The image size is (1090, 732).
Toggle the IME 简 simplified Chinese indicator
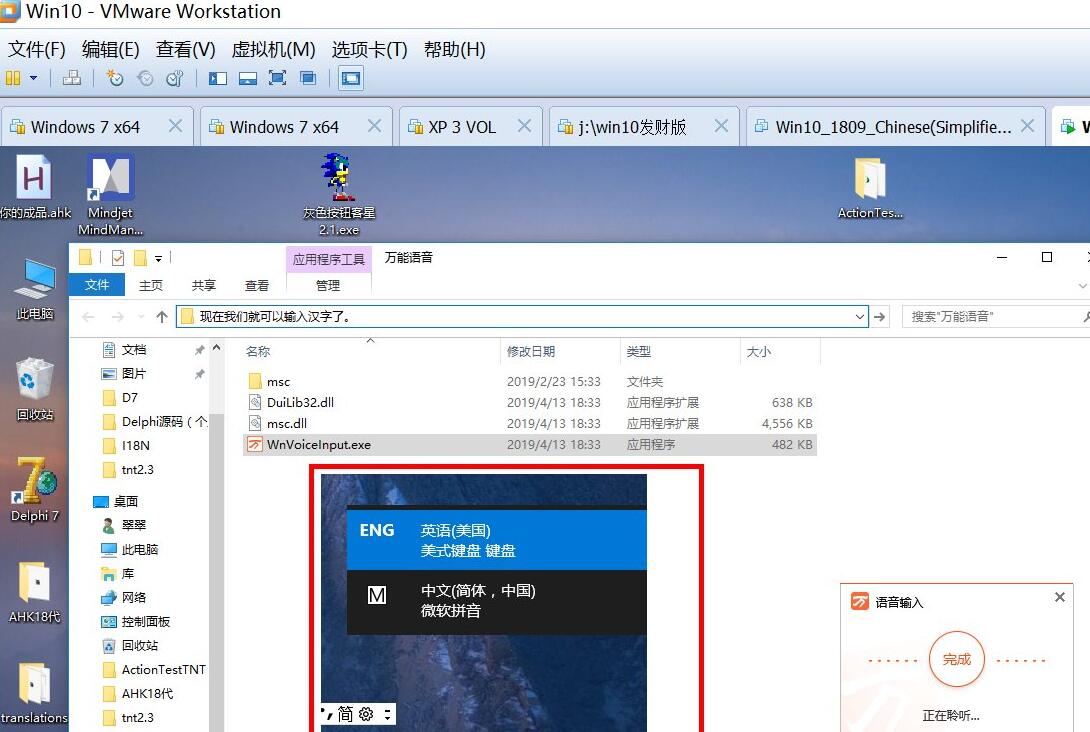click(345, 713)
